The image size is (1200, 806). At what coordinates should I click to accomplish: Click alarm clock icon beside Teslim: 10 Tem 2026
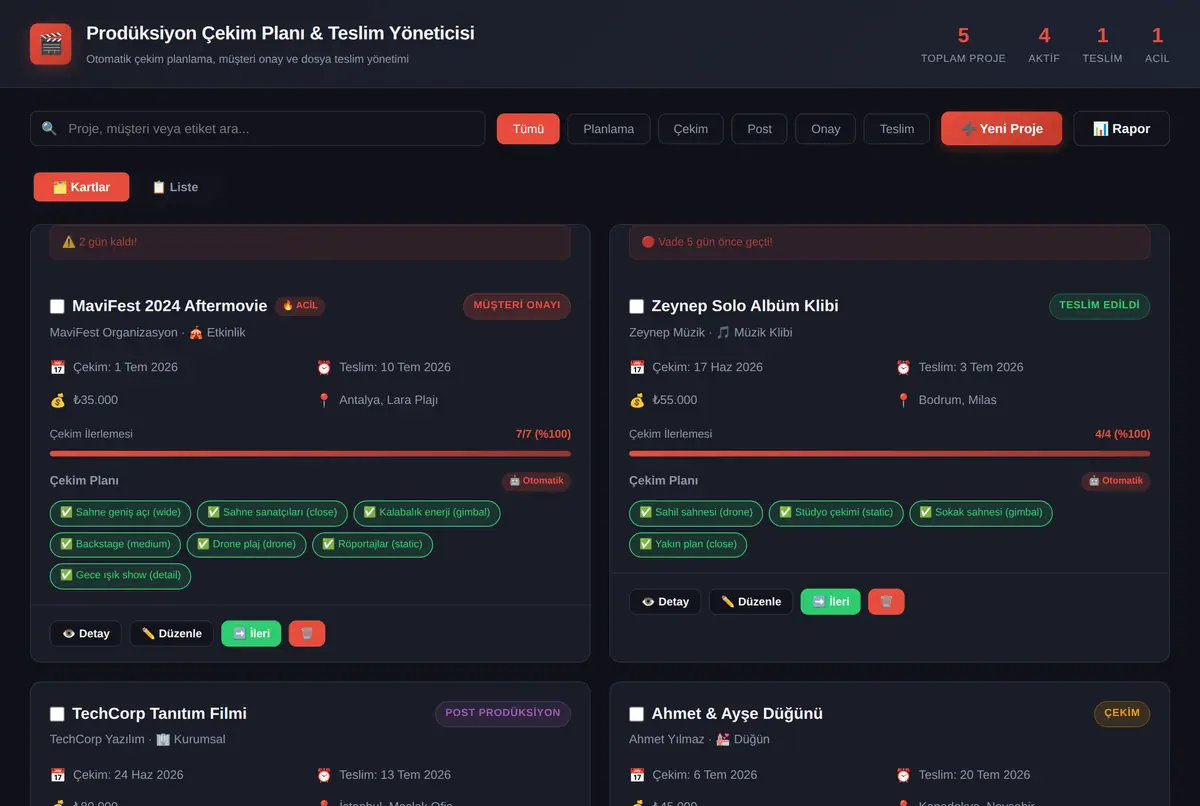click(x=324, y=367)
